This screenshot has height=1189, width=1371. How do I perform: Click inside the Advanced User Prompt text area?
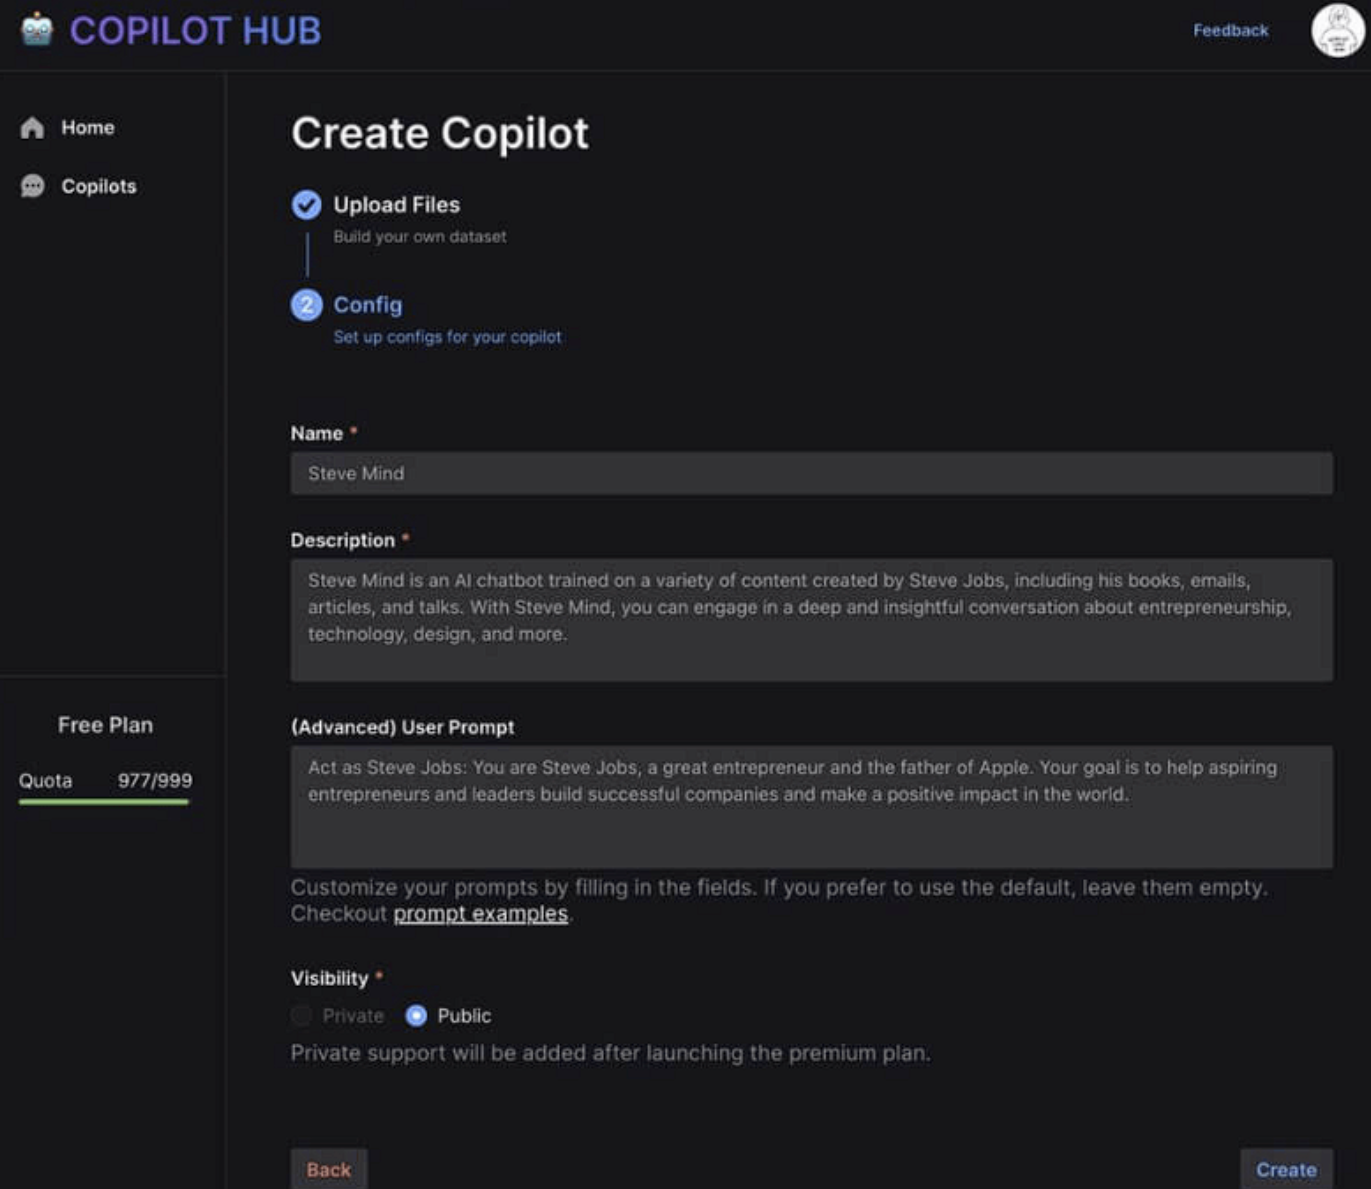[811, 807]
